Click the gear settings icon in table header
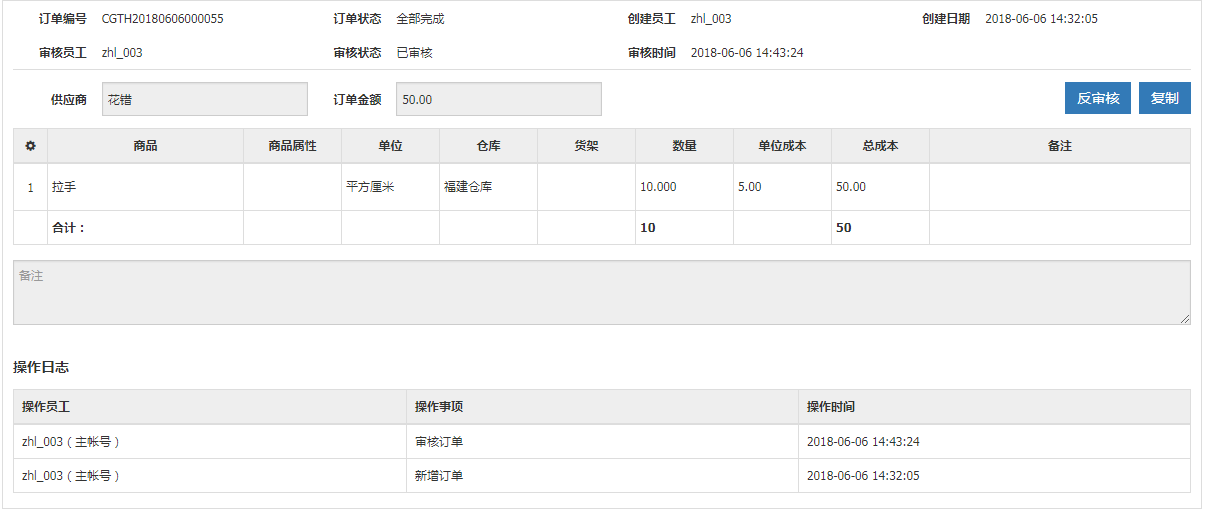Viewport: 1208px width, 516px height. 30,146
